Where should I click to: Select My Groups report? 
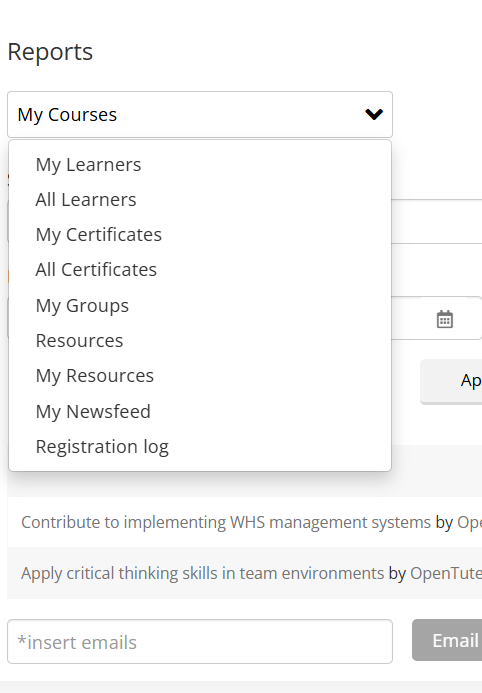tap(82, 305)
